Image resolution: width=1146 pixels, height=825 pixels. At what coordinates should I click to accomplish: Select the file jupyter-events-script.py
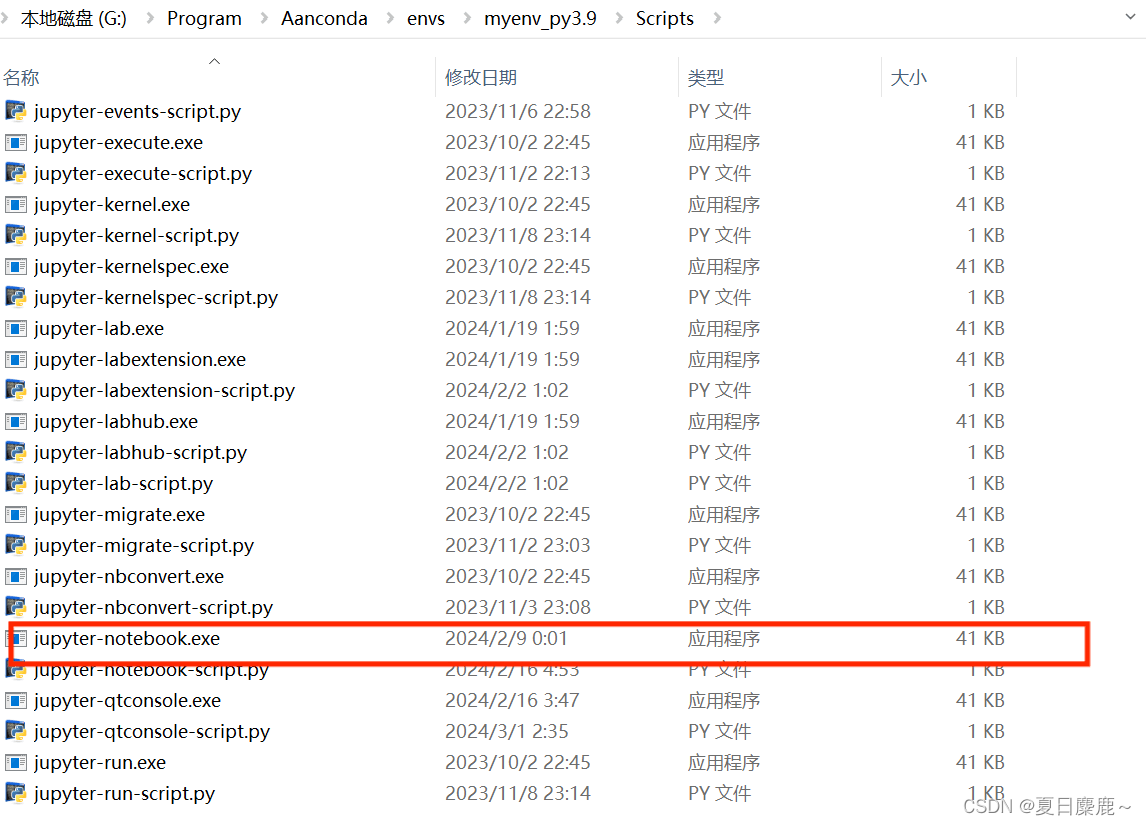(x=137, y=111)
